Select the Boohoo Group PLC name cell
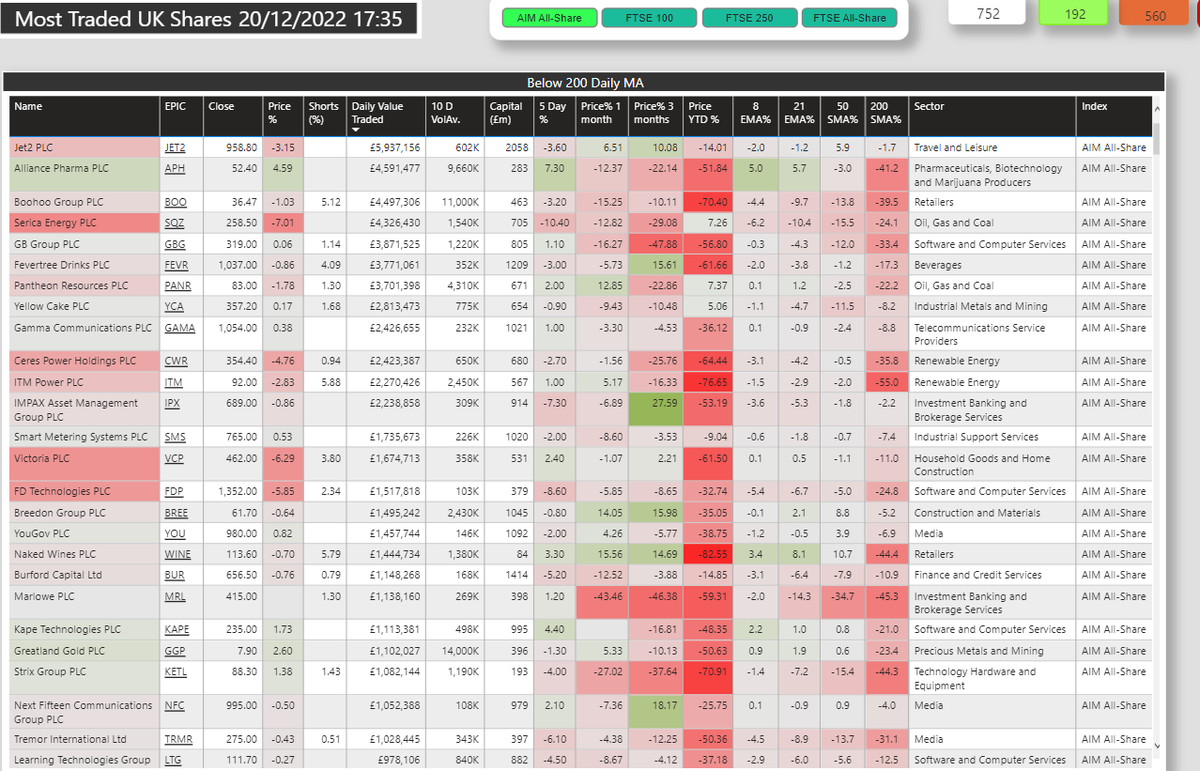 (x=84, y=202)
